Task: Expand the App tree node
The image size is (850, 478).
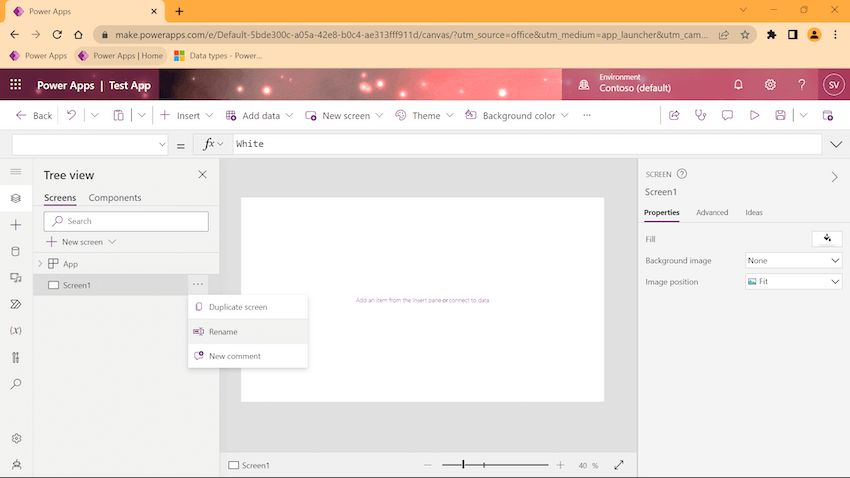Action: pyautogui.click(x=40, y=264)
